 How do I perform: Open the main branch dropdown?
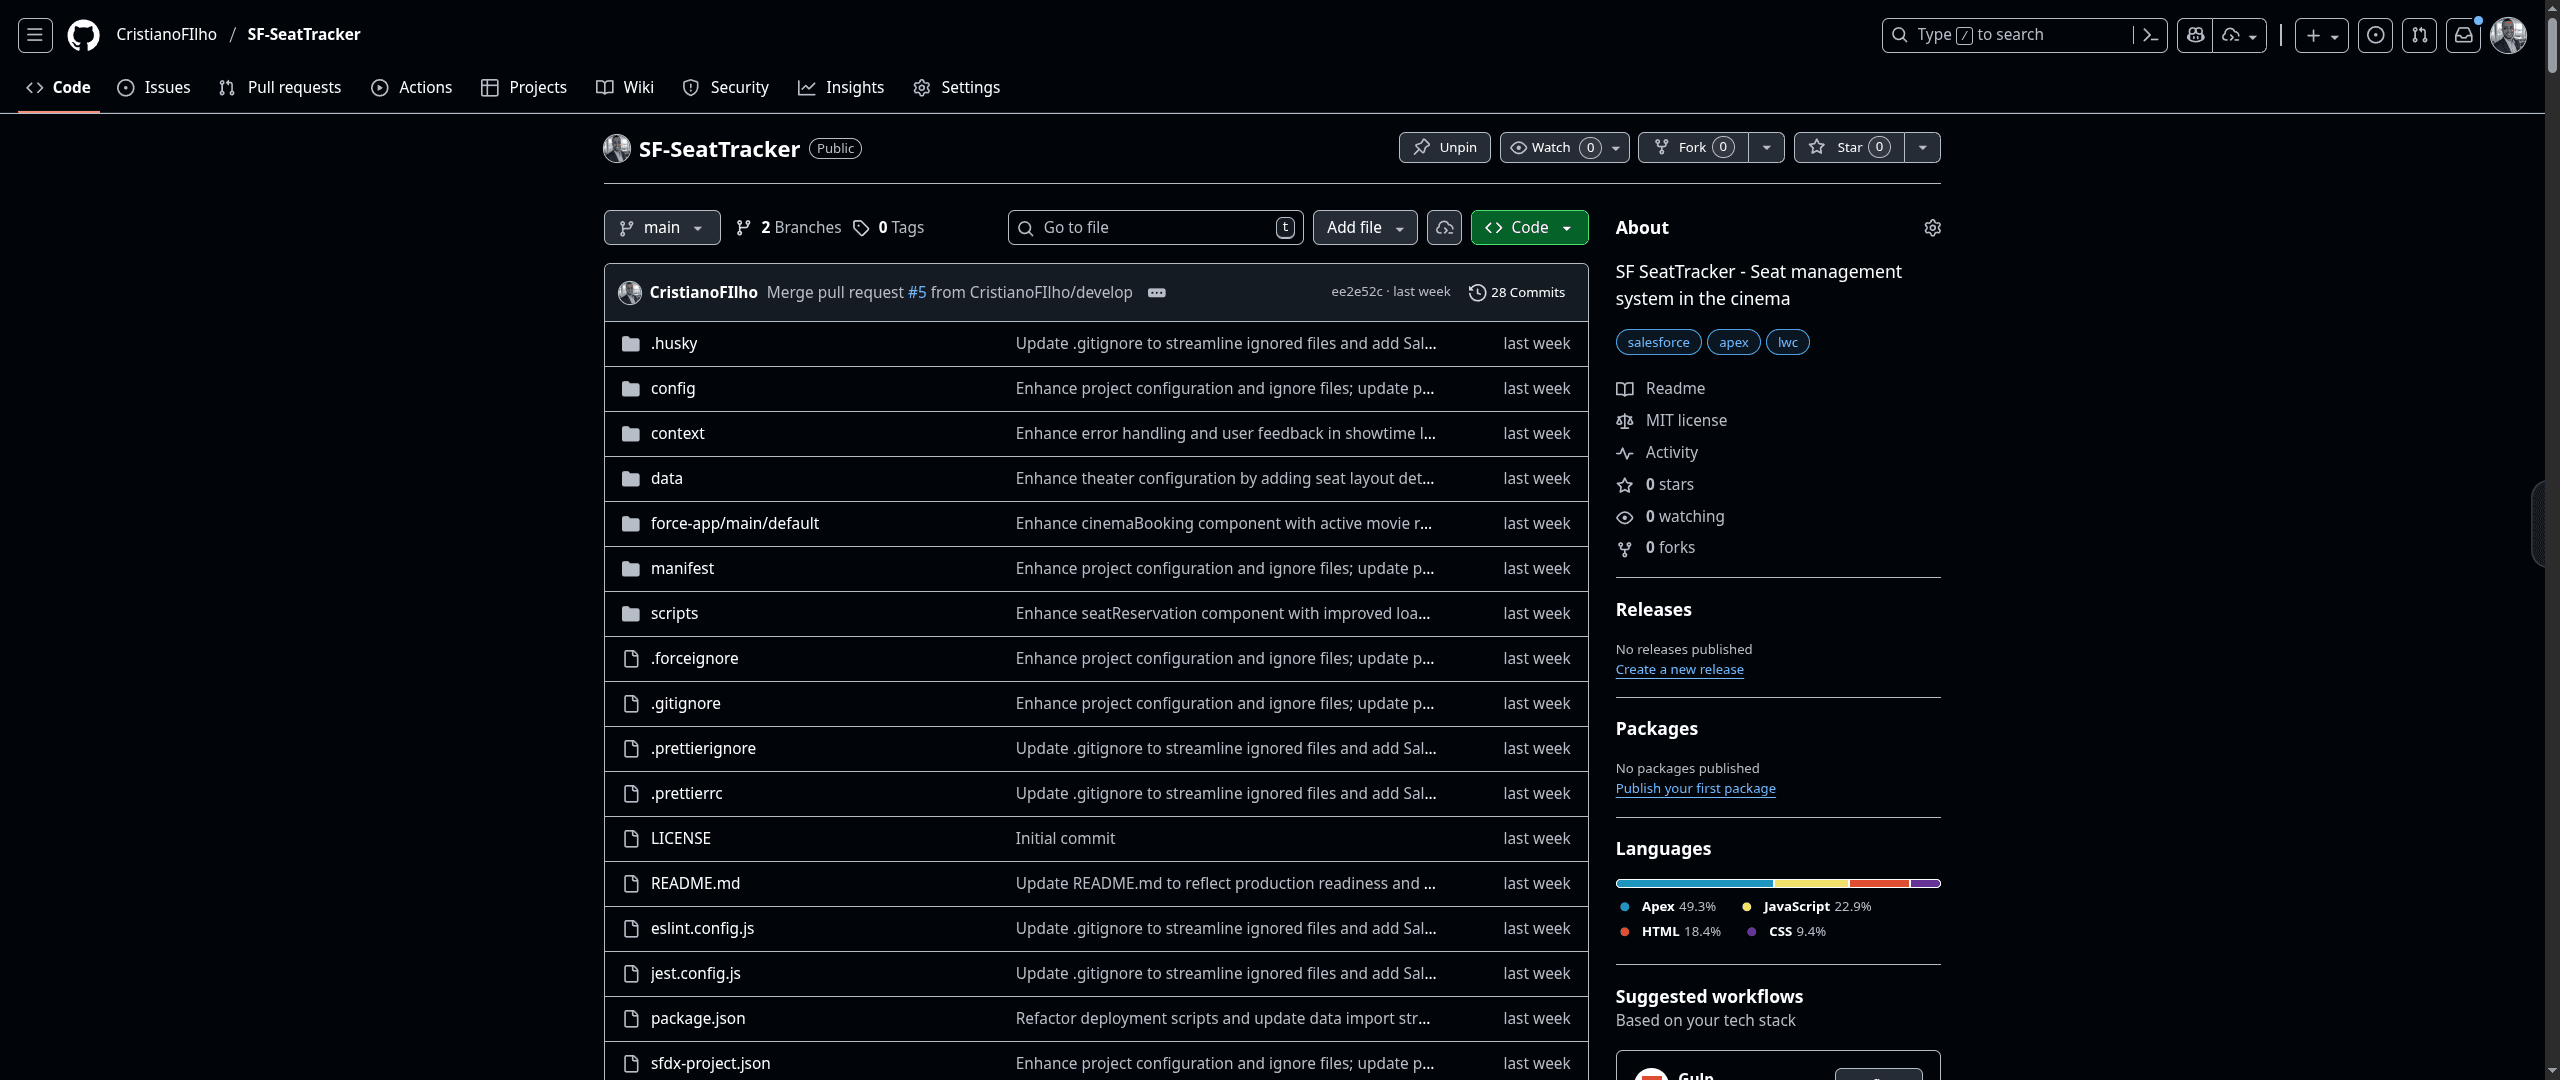(661, 228)
